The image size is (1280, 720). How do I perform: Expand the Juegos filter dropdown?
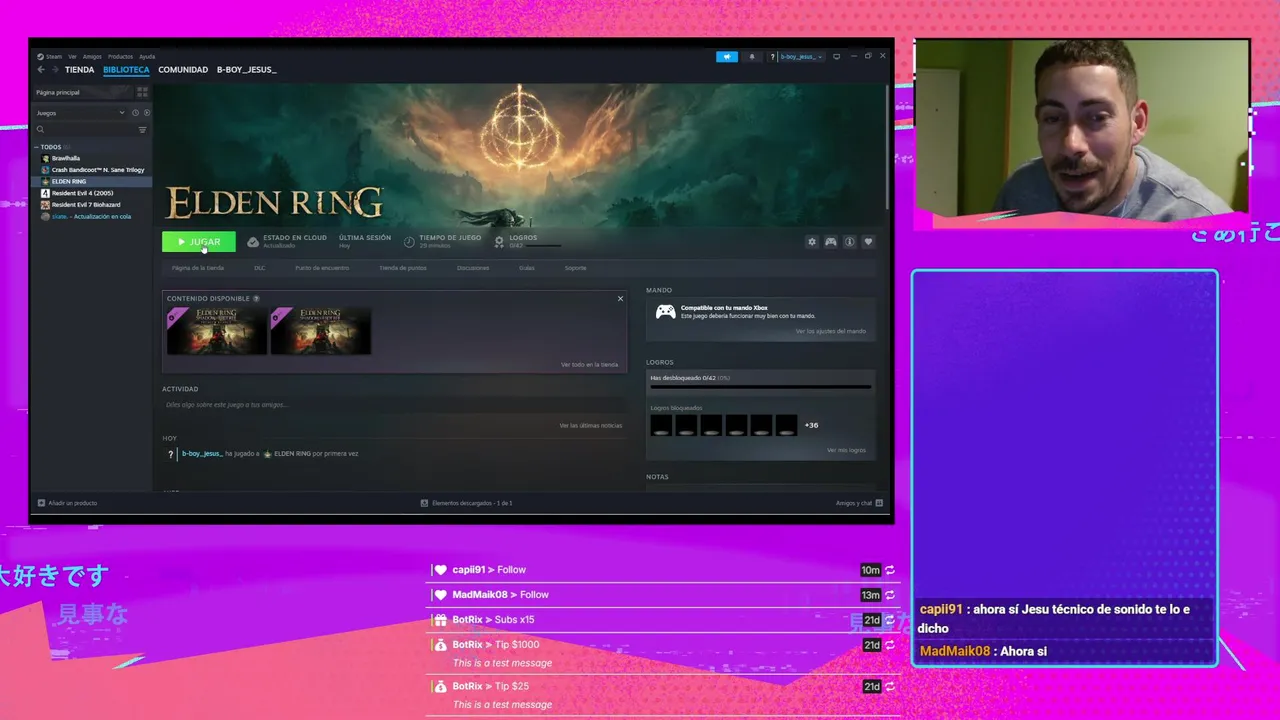[x=80, y=113]
